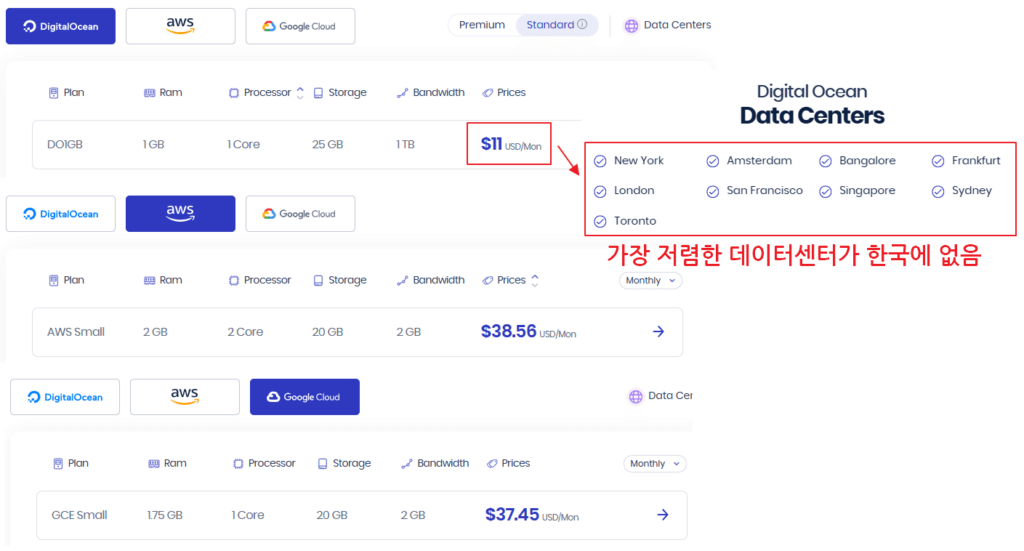Click the arrow icon in AWS Small row
This screenshot has height=551, width=1024.
click(x=658, y=332)
